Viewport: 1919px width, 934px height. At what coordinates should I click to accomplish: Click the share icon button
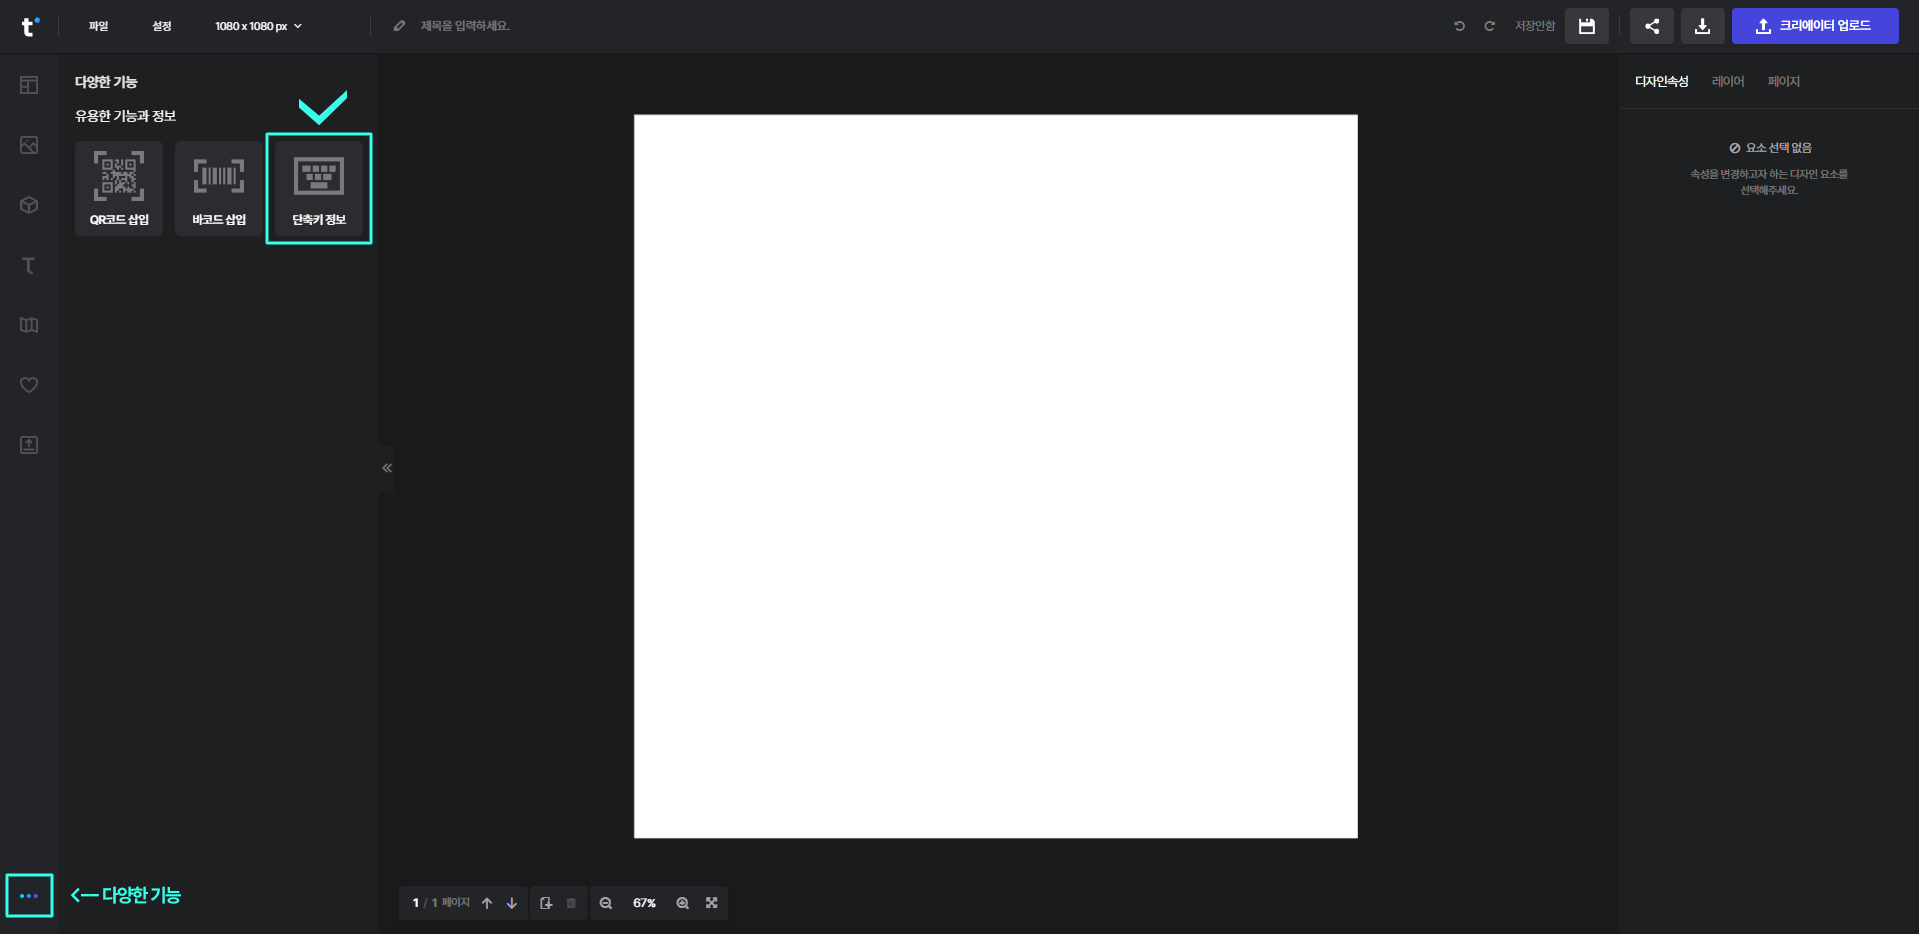(x=1651, y=26)
